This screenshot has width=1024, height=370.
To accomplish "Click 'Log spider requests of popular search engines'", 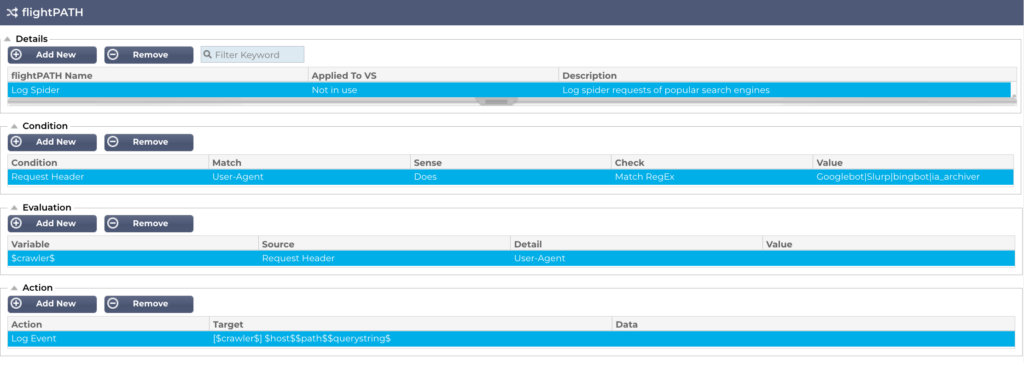I will click(665, 90).
